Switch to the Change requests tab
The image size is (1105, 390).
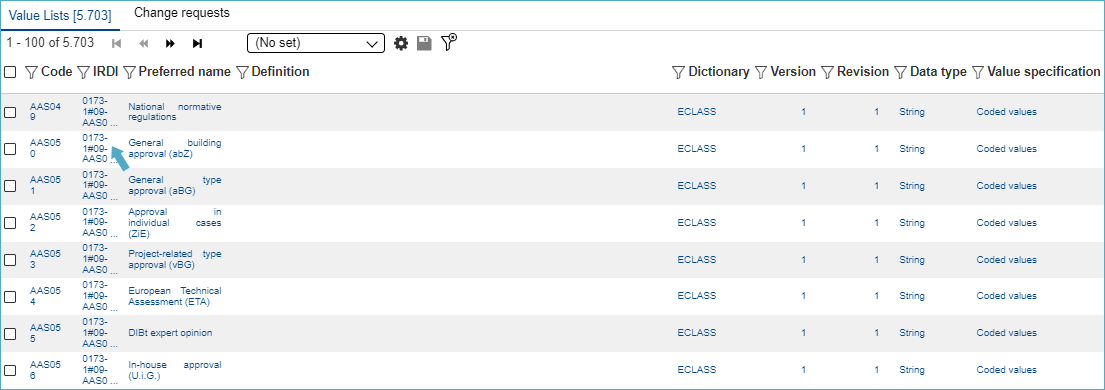[x=182, y=13]
